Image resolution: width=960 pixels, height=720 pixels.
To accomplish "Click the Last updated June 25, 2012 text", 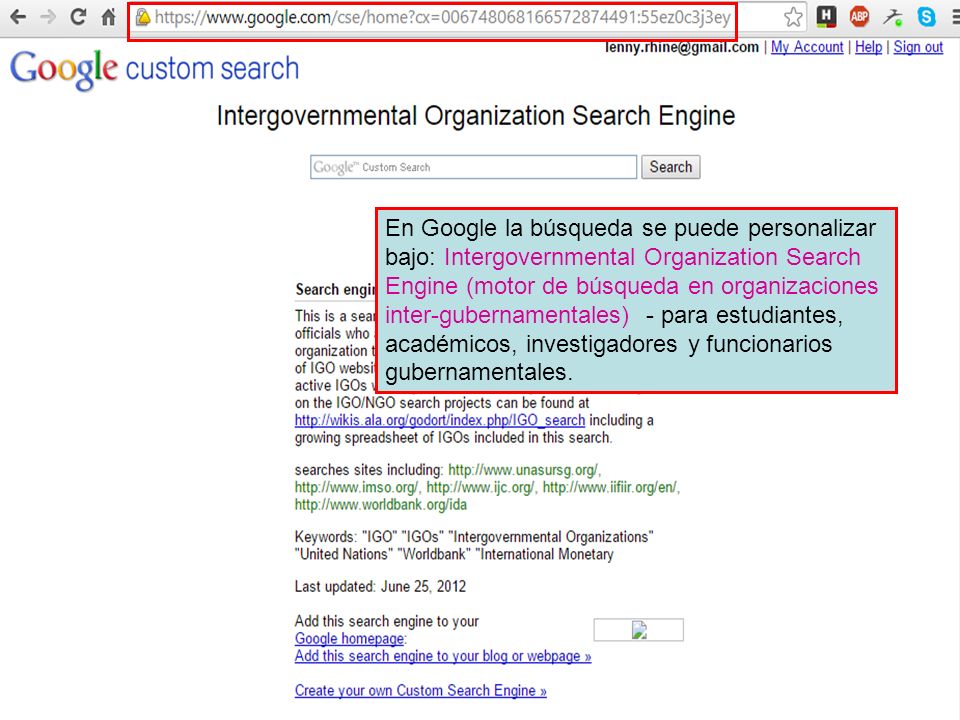I will coord(380,587).
